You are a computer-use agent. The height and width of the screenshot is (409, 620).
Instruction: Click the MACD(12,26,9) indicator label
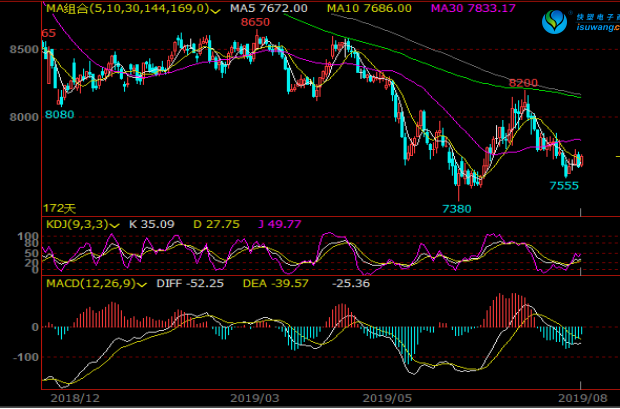91,283
